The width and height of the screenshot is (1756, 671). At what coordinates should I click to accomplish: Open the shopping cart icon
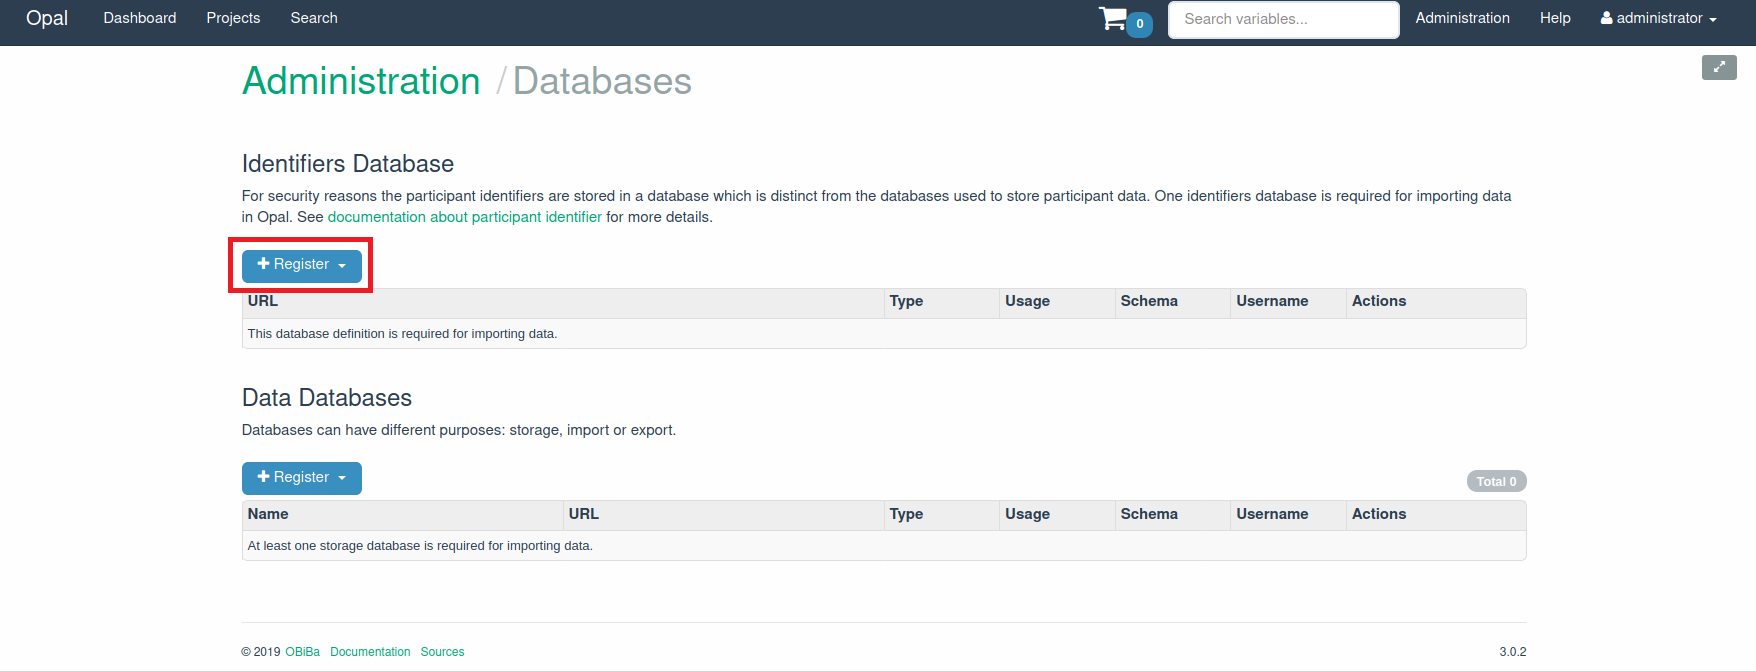pyautogui.click(x=1112, y=19)
